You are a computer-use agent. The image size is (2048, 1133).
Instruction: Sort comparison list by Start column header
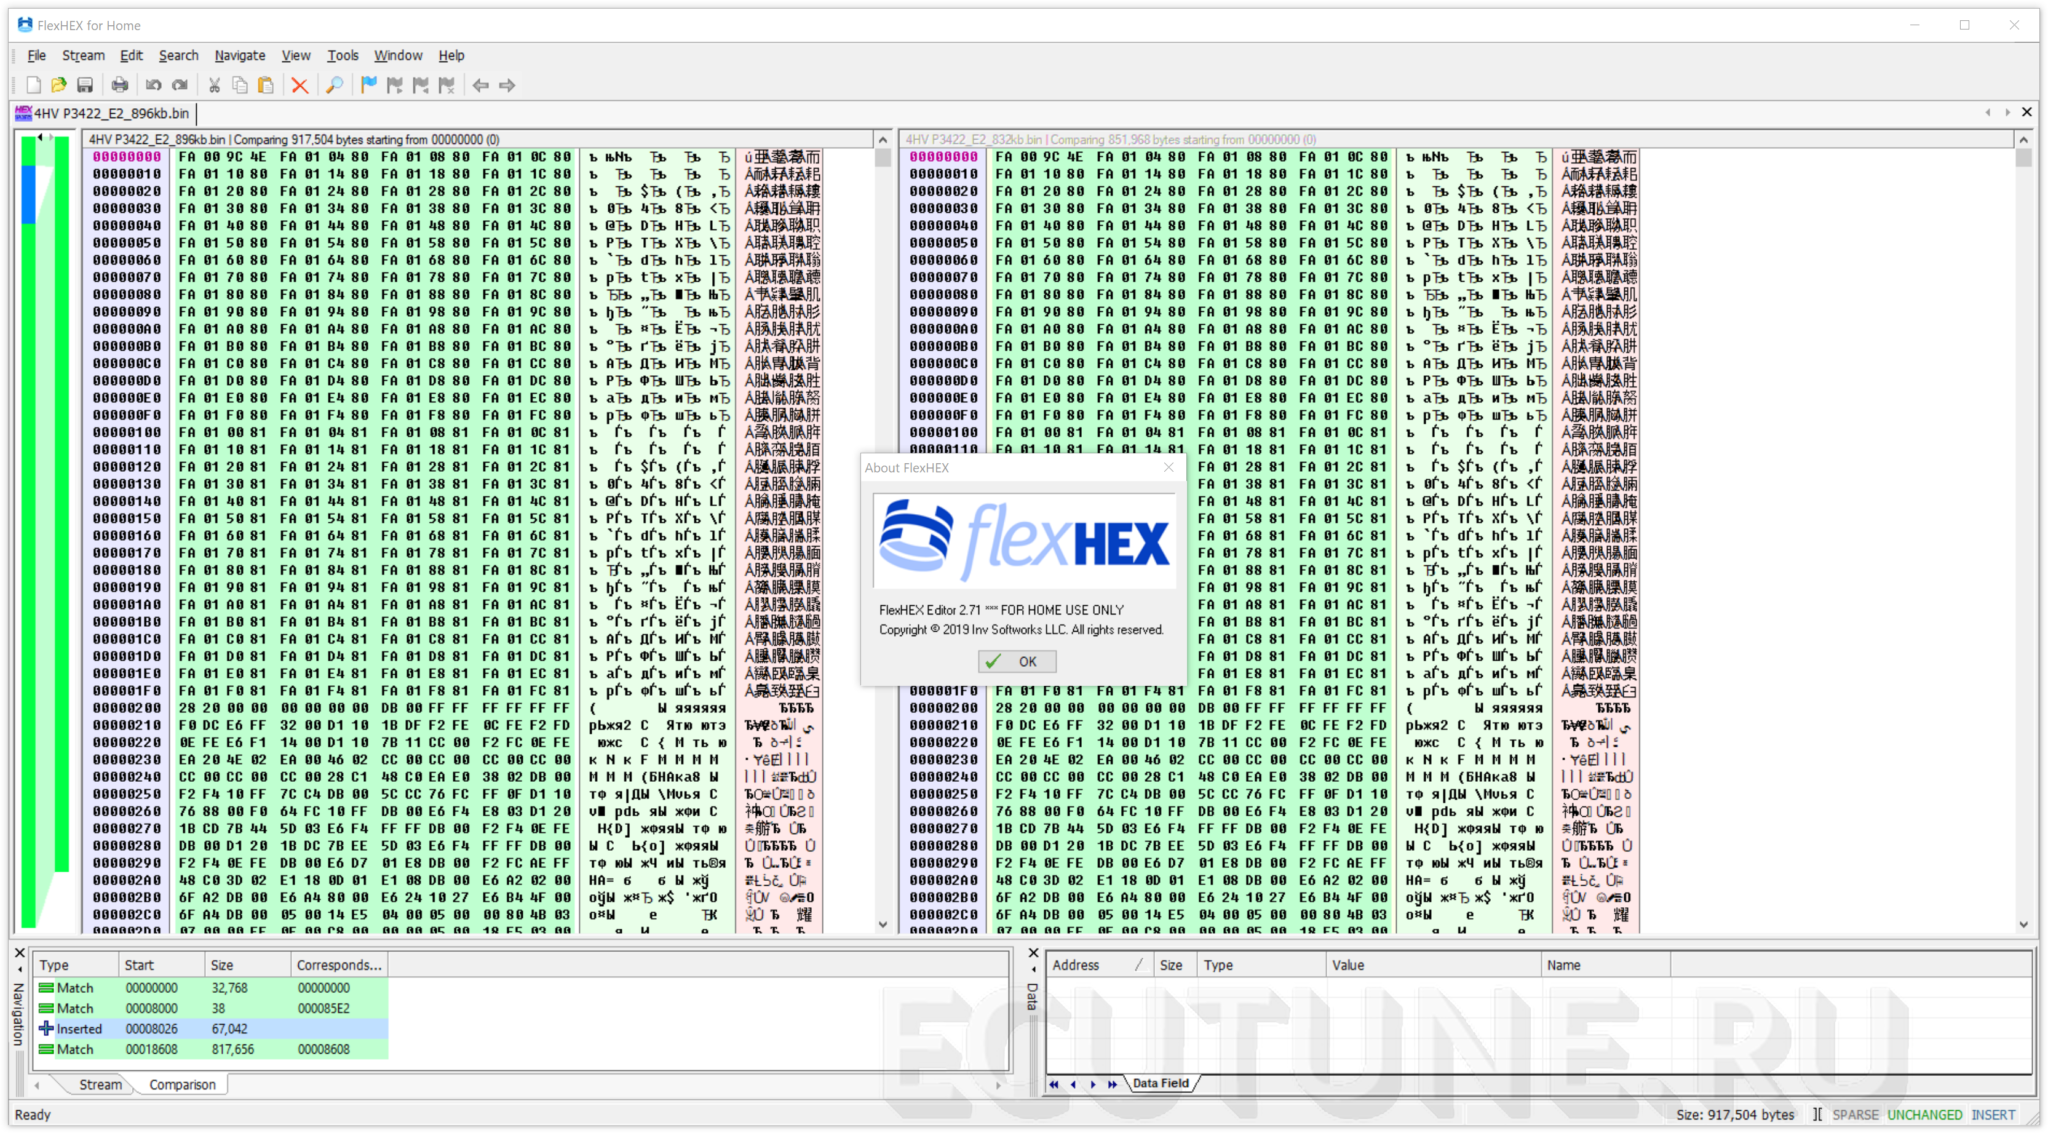pyautogui.click(x=160, y=965)
